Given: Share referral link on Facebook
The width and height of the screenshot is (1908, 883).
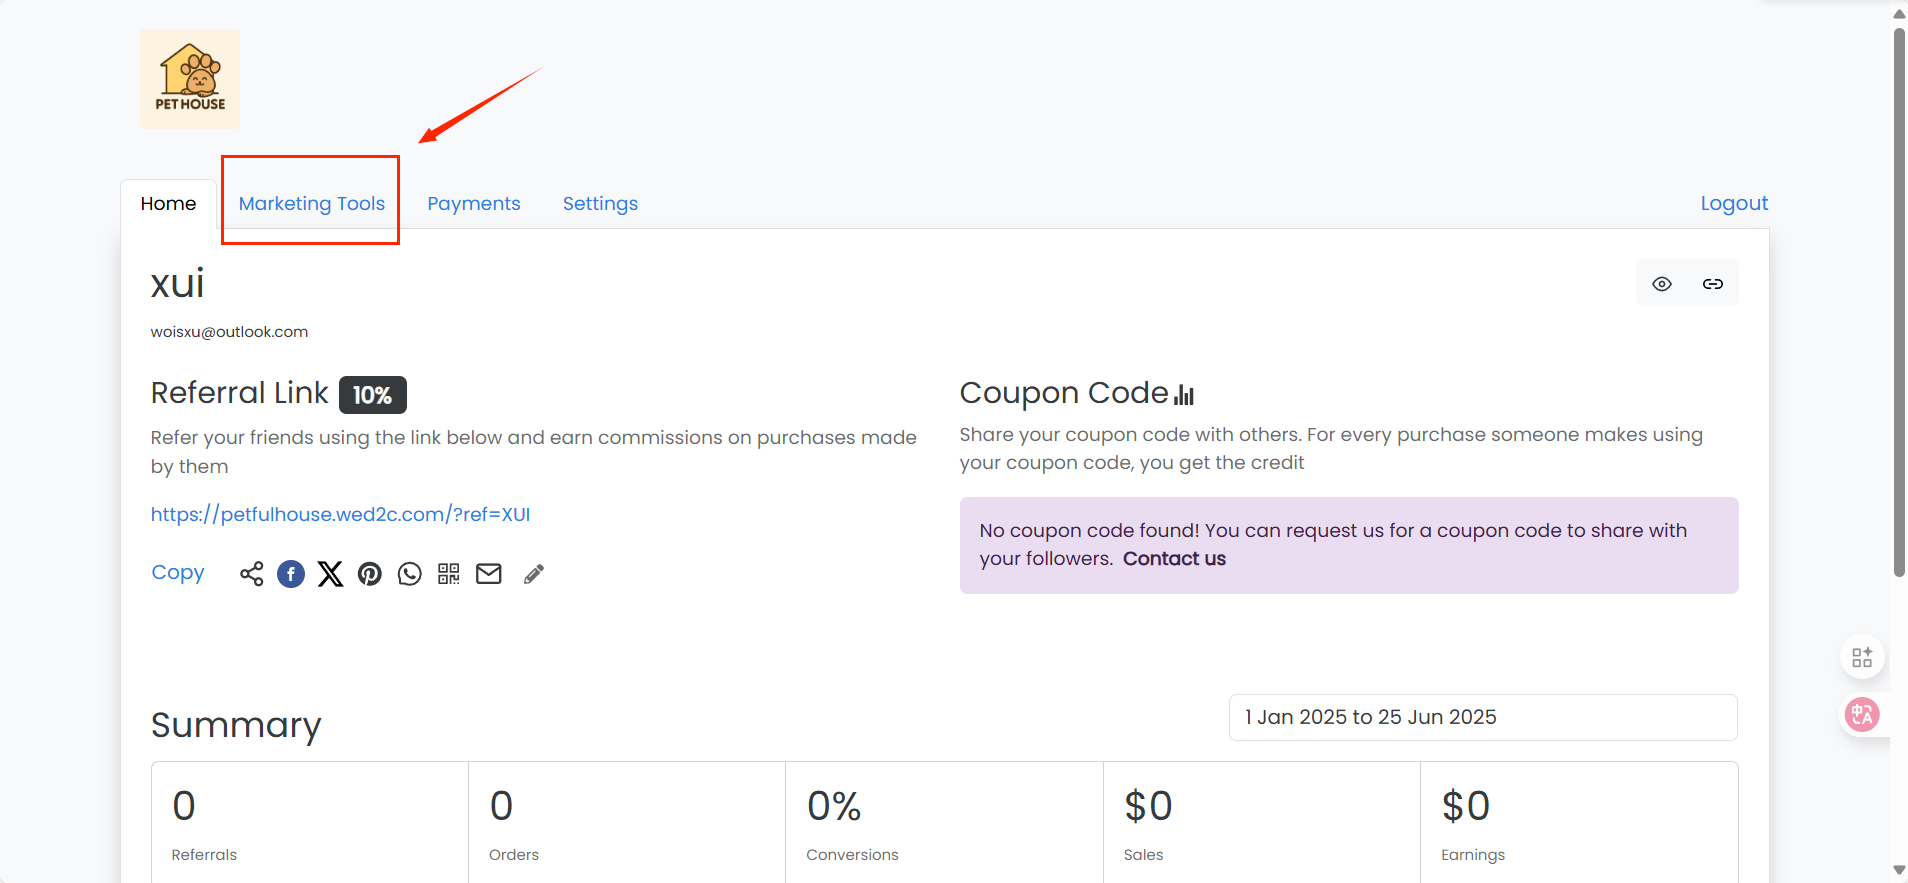Looking at the screenshot, I should [x=291, y=574].
